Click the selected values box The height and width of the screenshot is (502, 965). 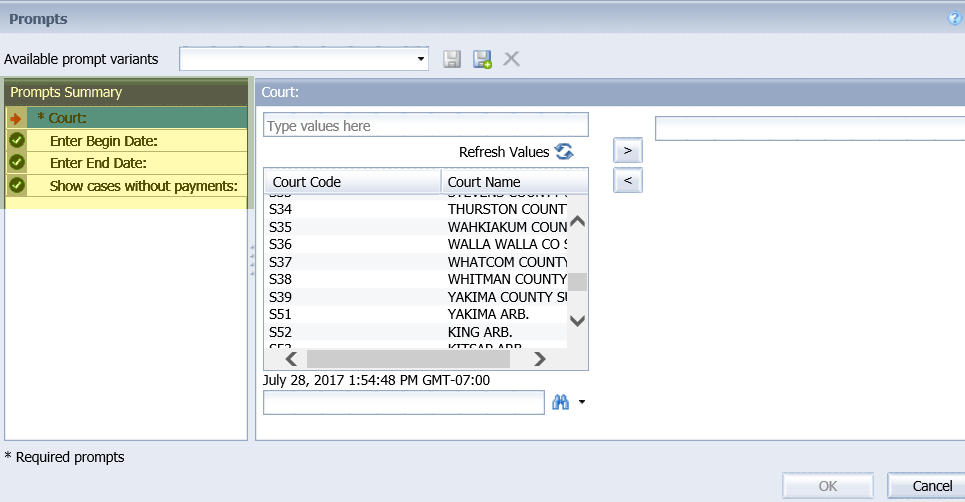pos(810,129)
